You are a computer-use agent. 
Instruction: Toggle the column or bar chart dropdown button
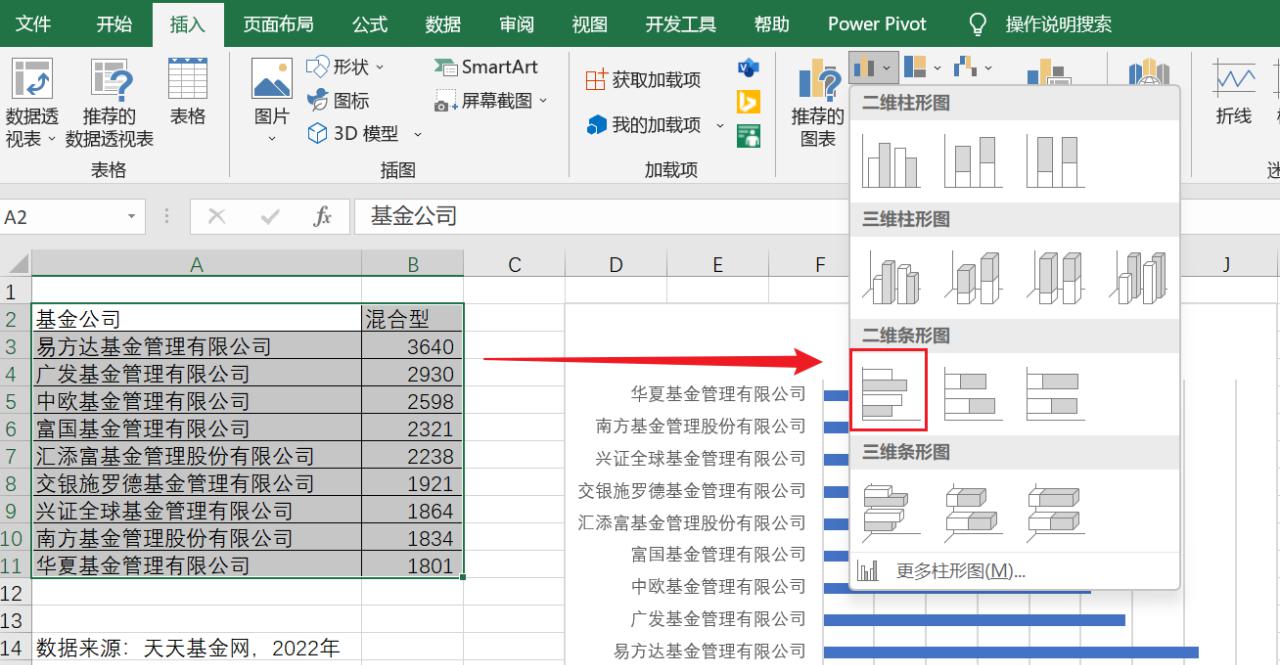pyautogui.click(x=873, y=68)
